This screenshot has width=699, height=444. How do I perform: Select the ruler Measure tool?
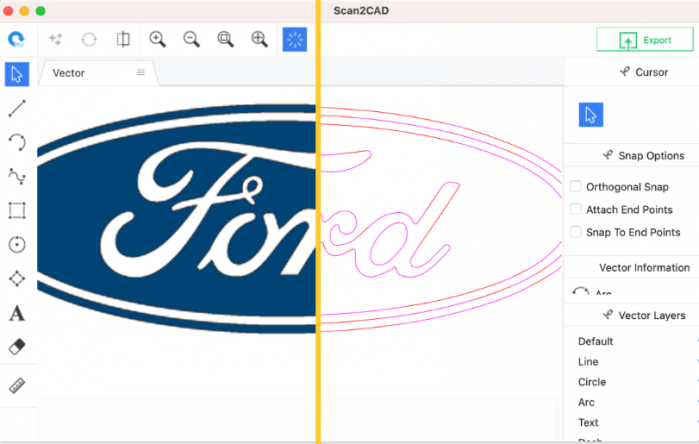tap(17, 386)
